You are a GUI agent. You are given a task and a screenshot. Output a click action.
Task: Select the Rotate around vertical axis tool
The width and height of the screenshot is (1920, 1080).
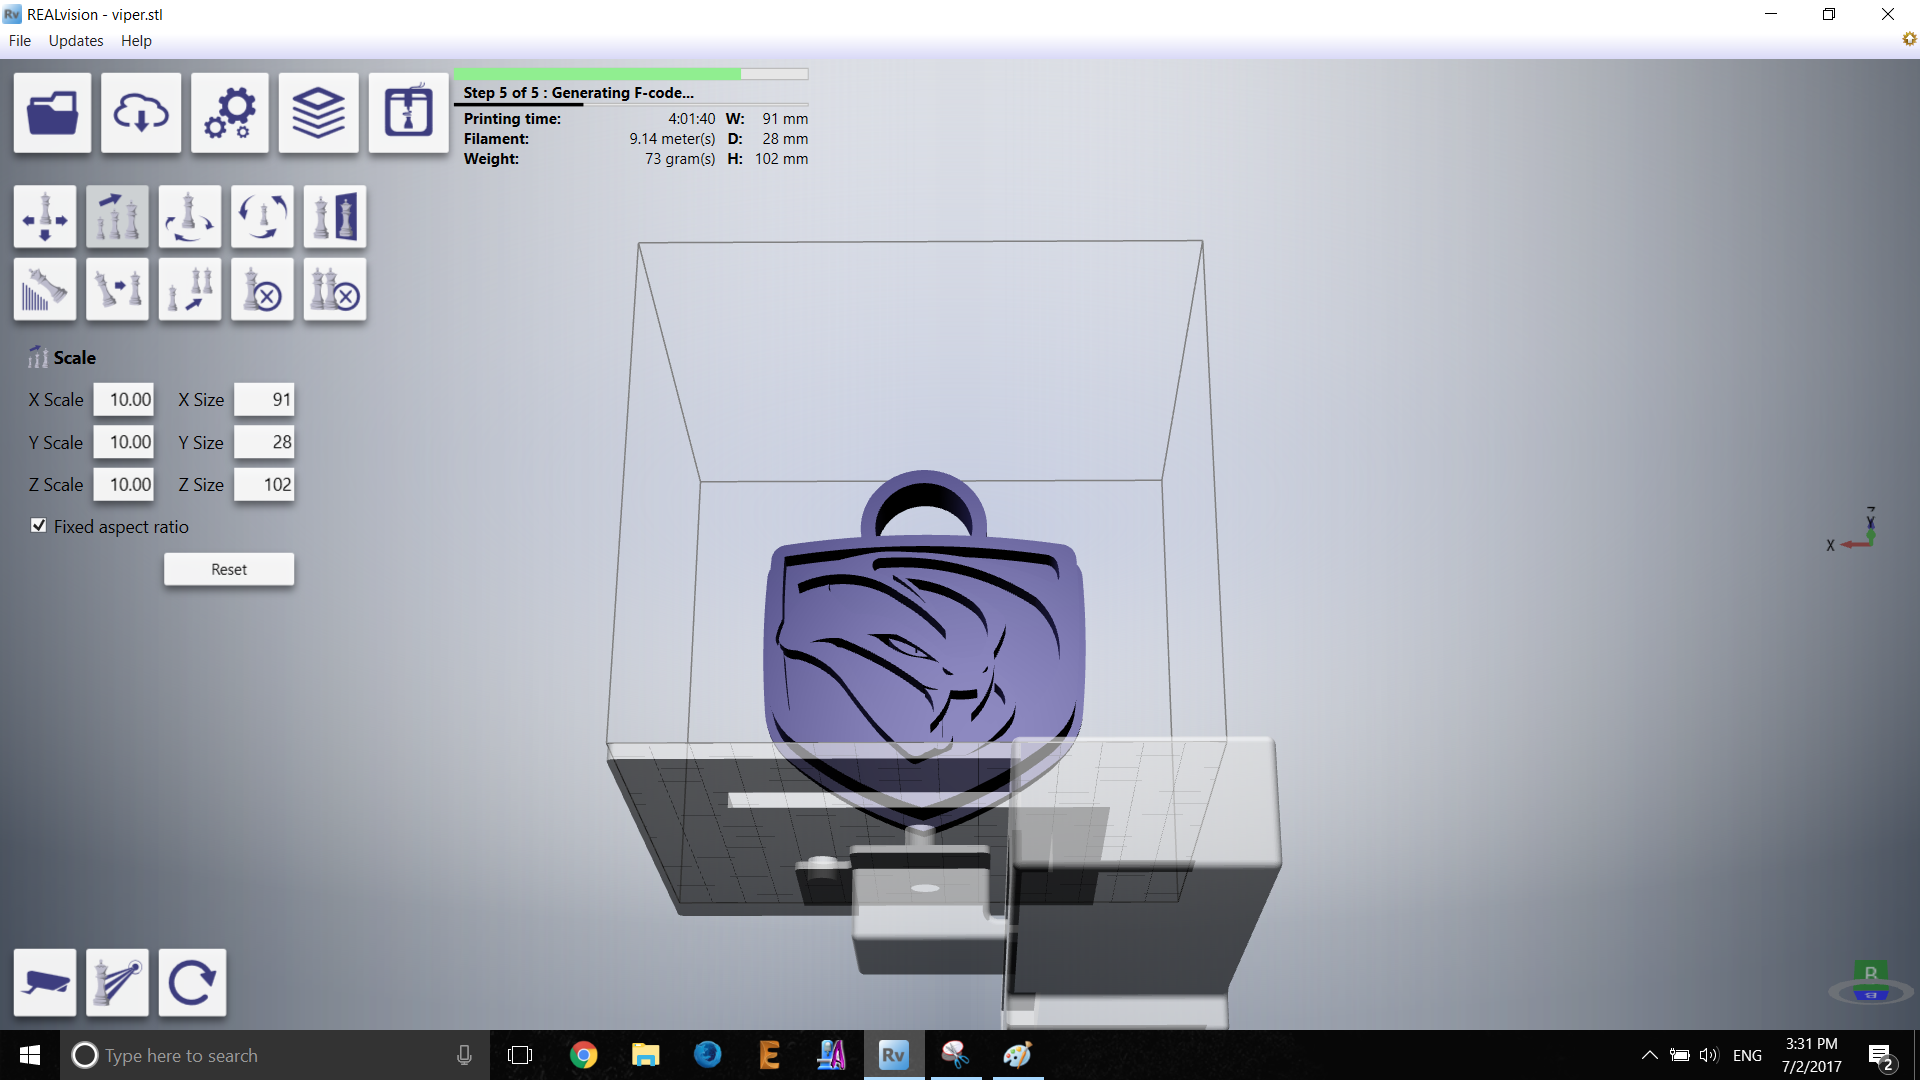[190, 216]
